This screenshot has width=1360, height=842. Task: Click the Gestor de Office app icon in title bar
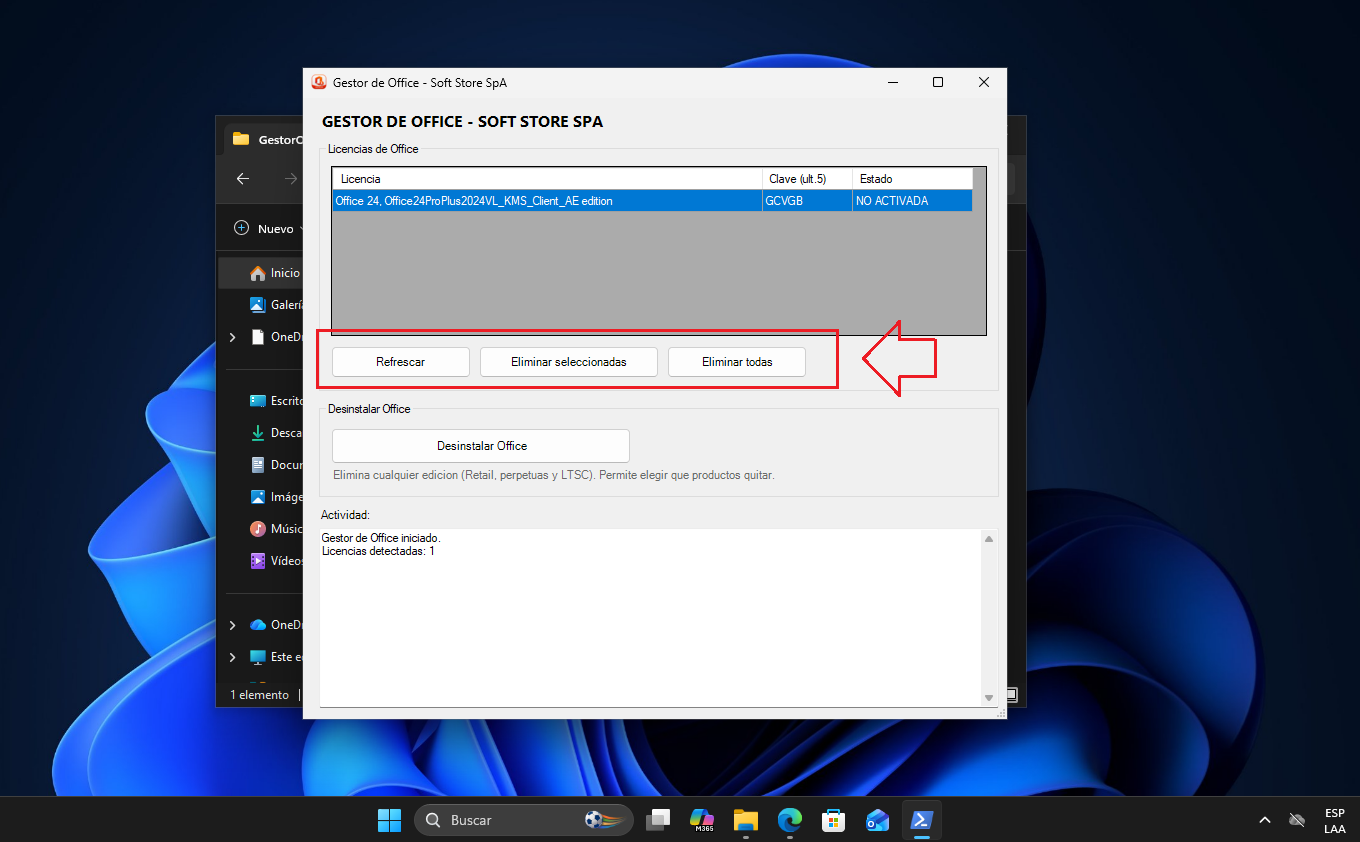click(x=319, y=82)
